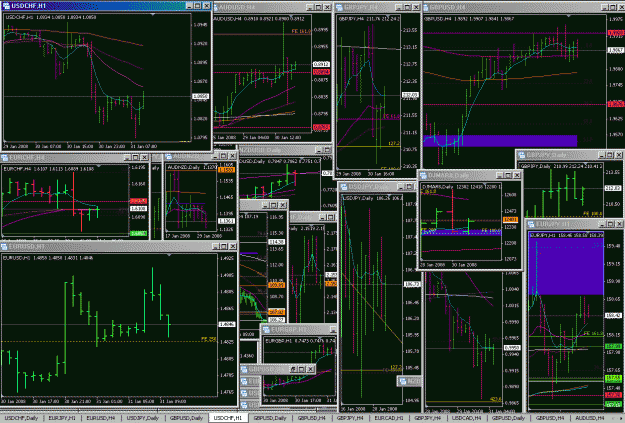Click the purple shaded zone in GBPUSD,H4 chart
625x423 pixels.
[x=500, y=141]
